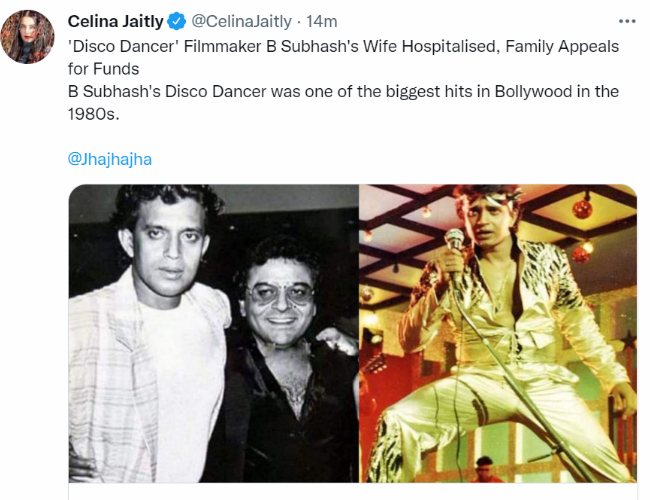
Task: Click the 'for Funds' text line
Action: [x=102, y=69]
